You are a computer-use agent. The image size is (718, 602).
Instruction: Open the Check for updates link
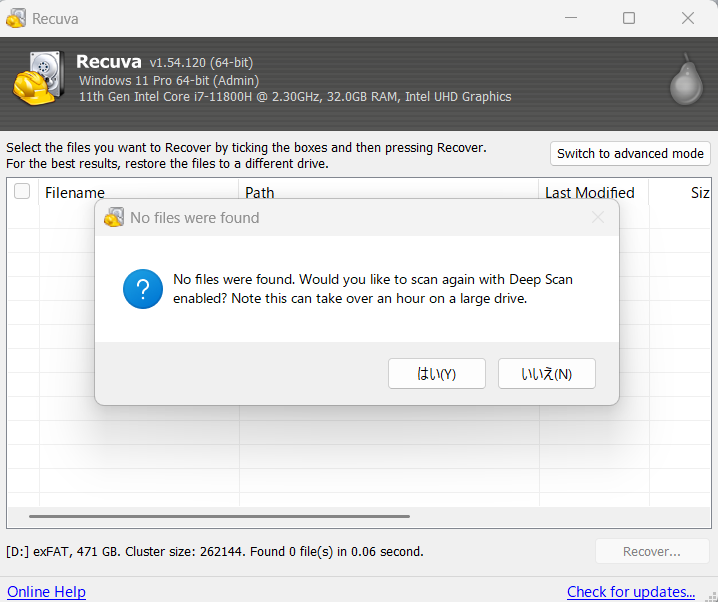(x=630, y=592)
